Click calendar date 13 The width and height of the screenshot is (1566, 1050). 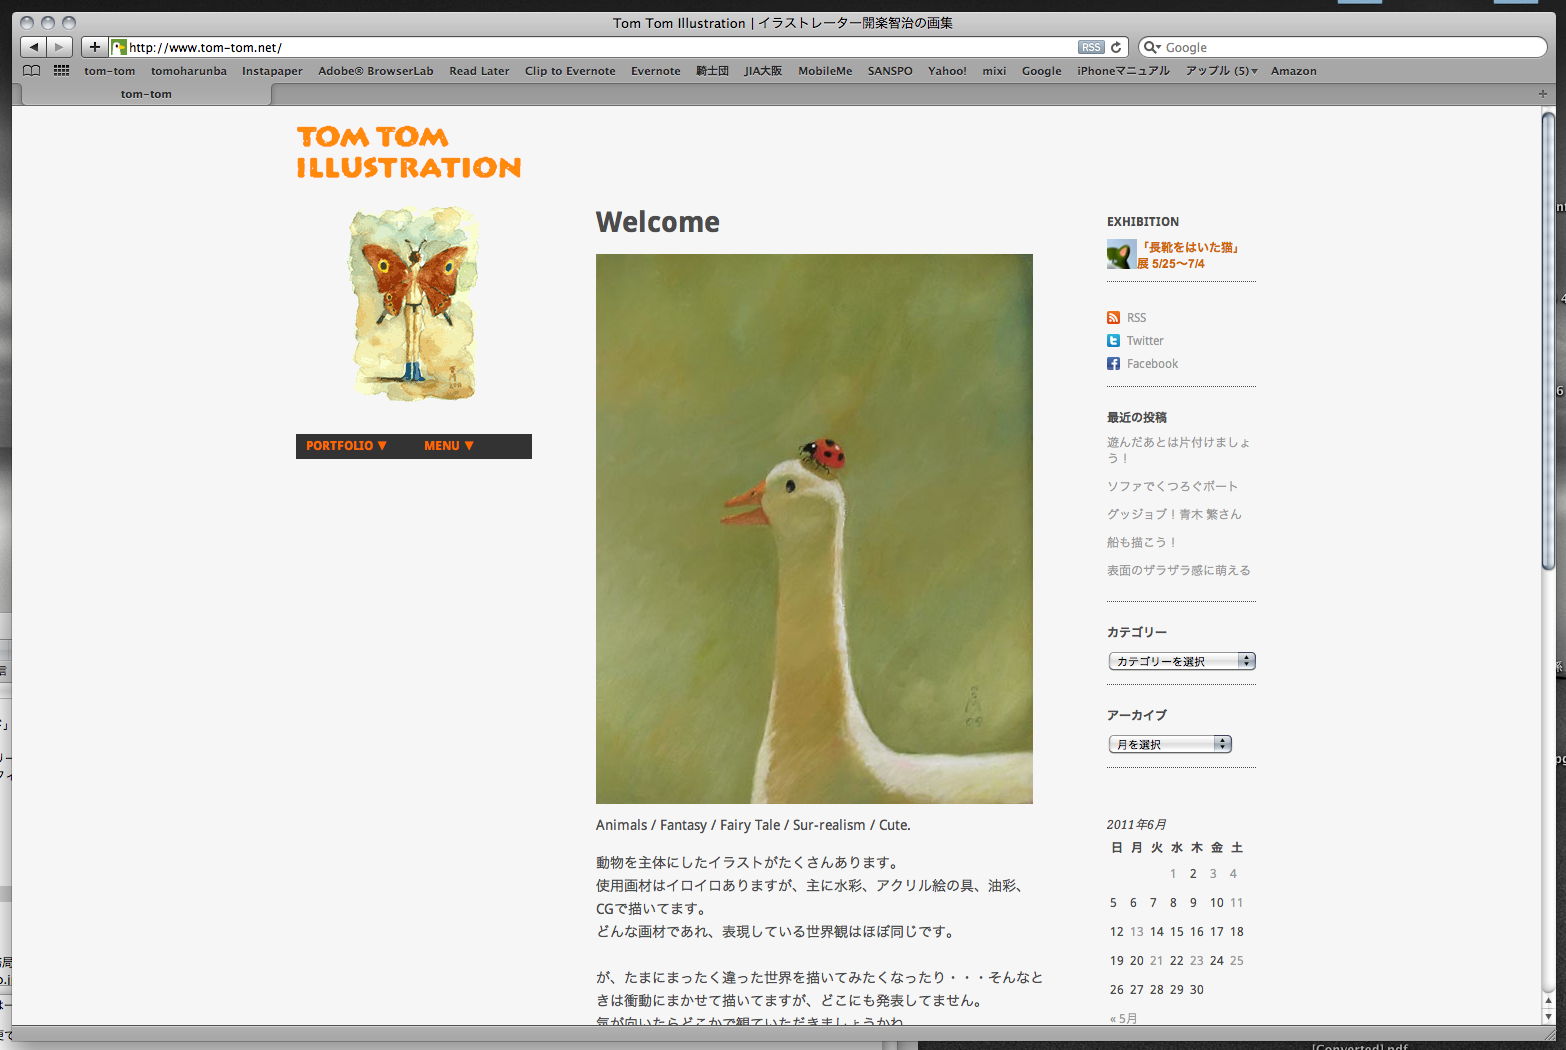pos(1136,932)
